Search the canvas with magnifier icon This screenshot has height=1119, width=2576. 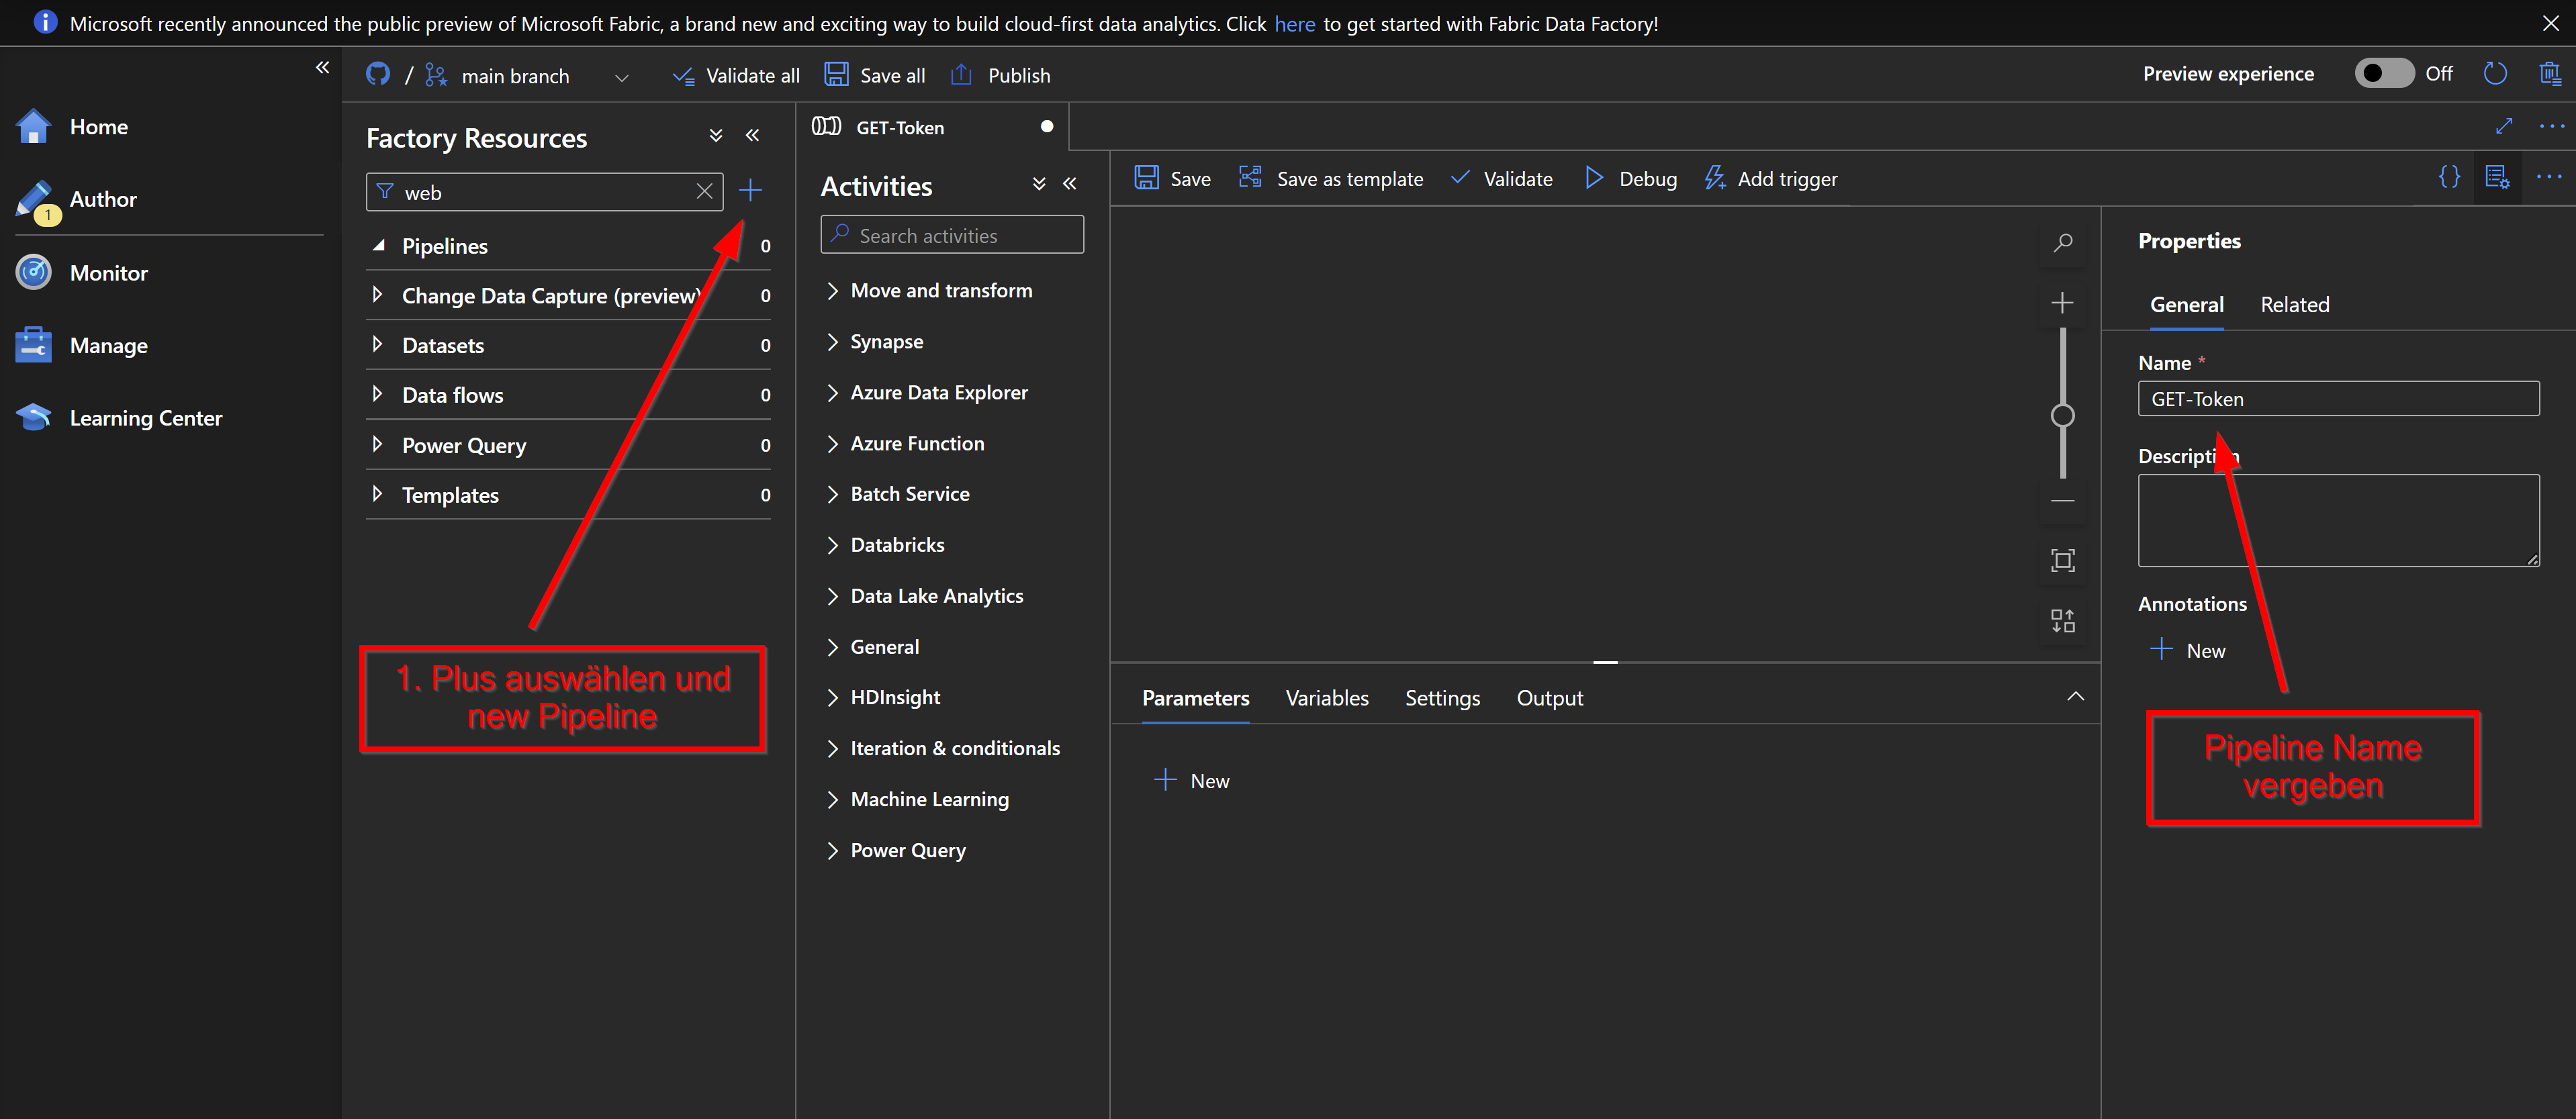[2062, 243]
